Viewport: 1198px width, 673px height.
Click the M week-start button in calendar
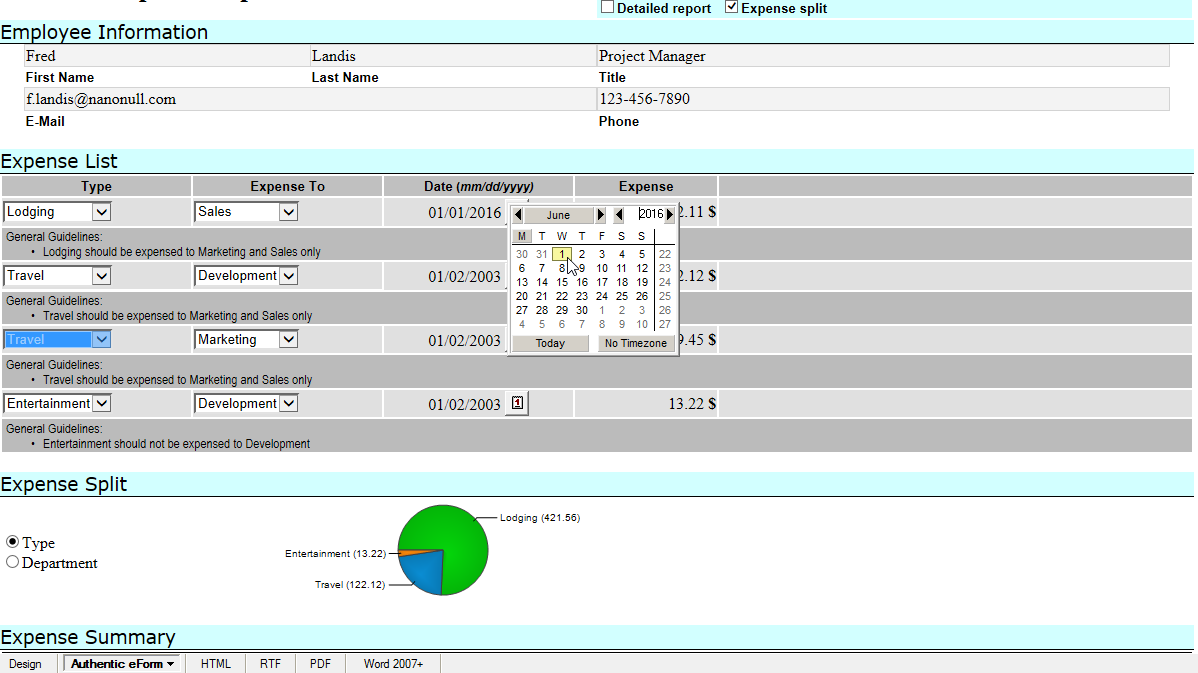(x=522, y=236)
